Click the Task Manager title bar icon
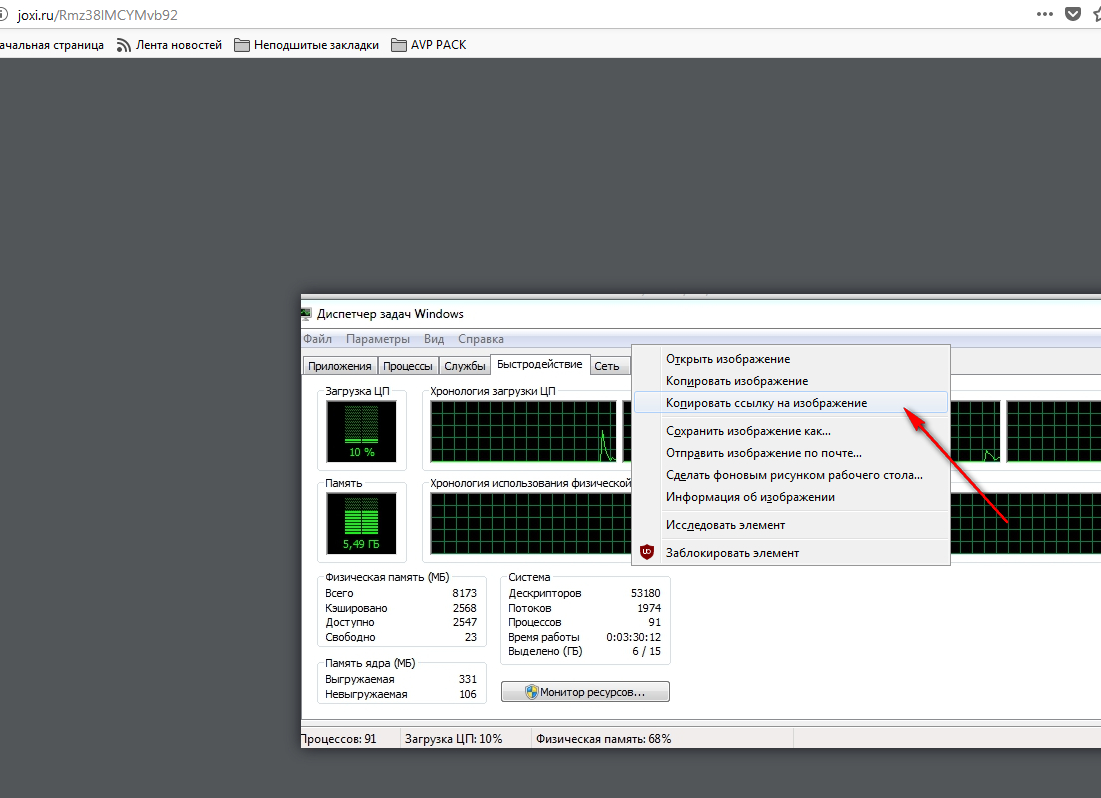 (306, 313)
